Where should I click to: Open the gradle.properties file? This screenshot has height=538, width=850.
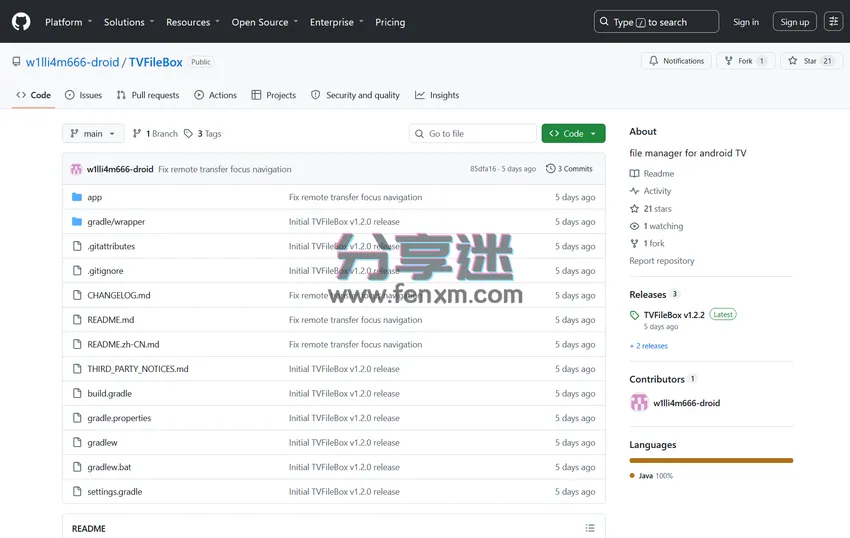pos(119,418)
